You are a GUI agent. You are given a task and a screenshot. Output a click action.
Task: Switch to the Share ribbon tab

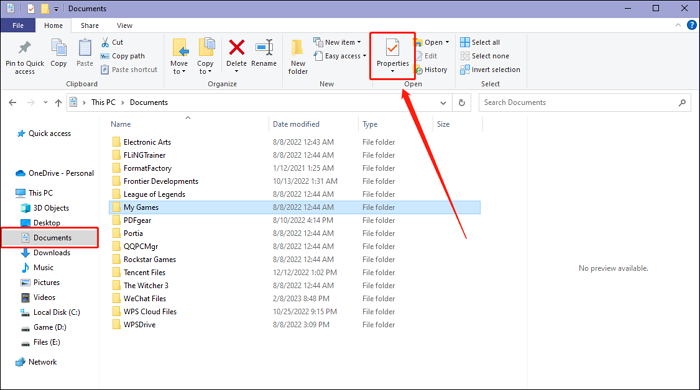point(90,25)
